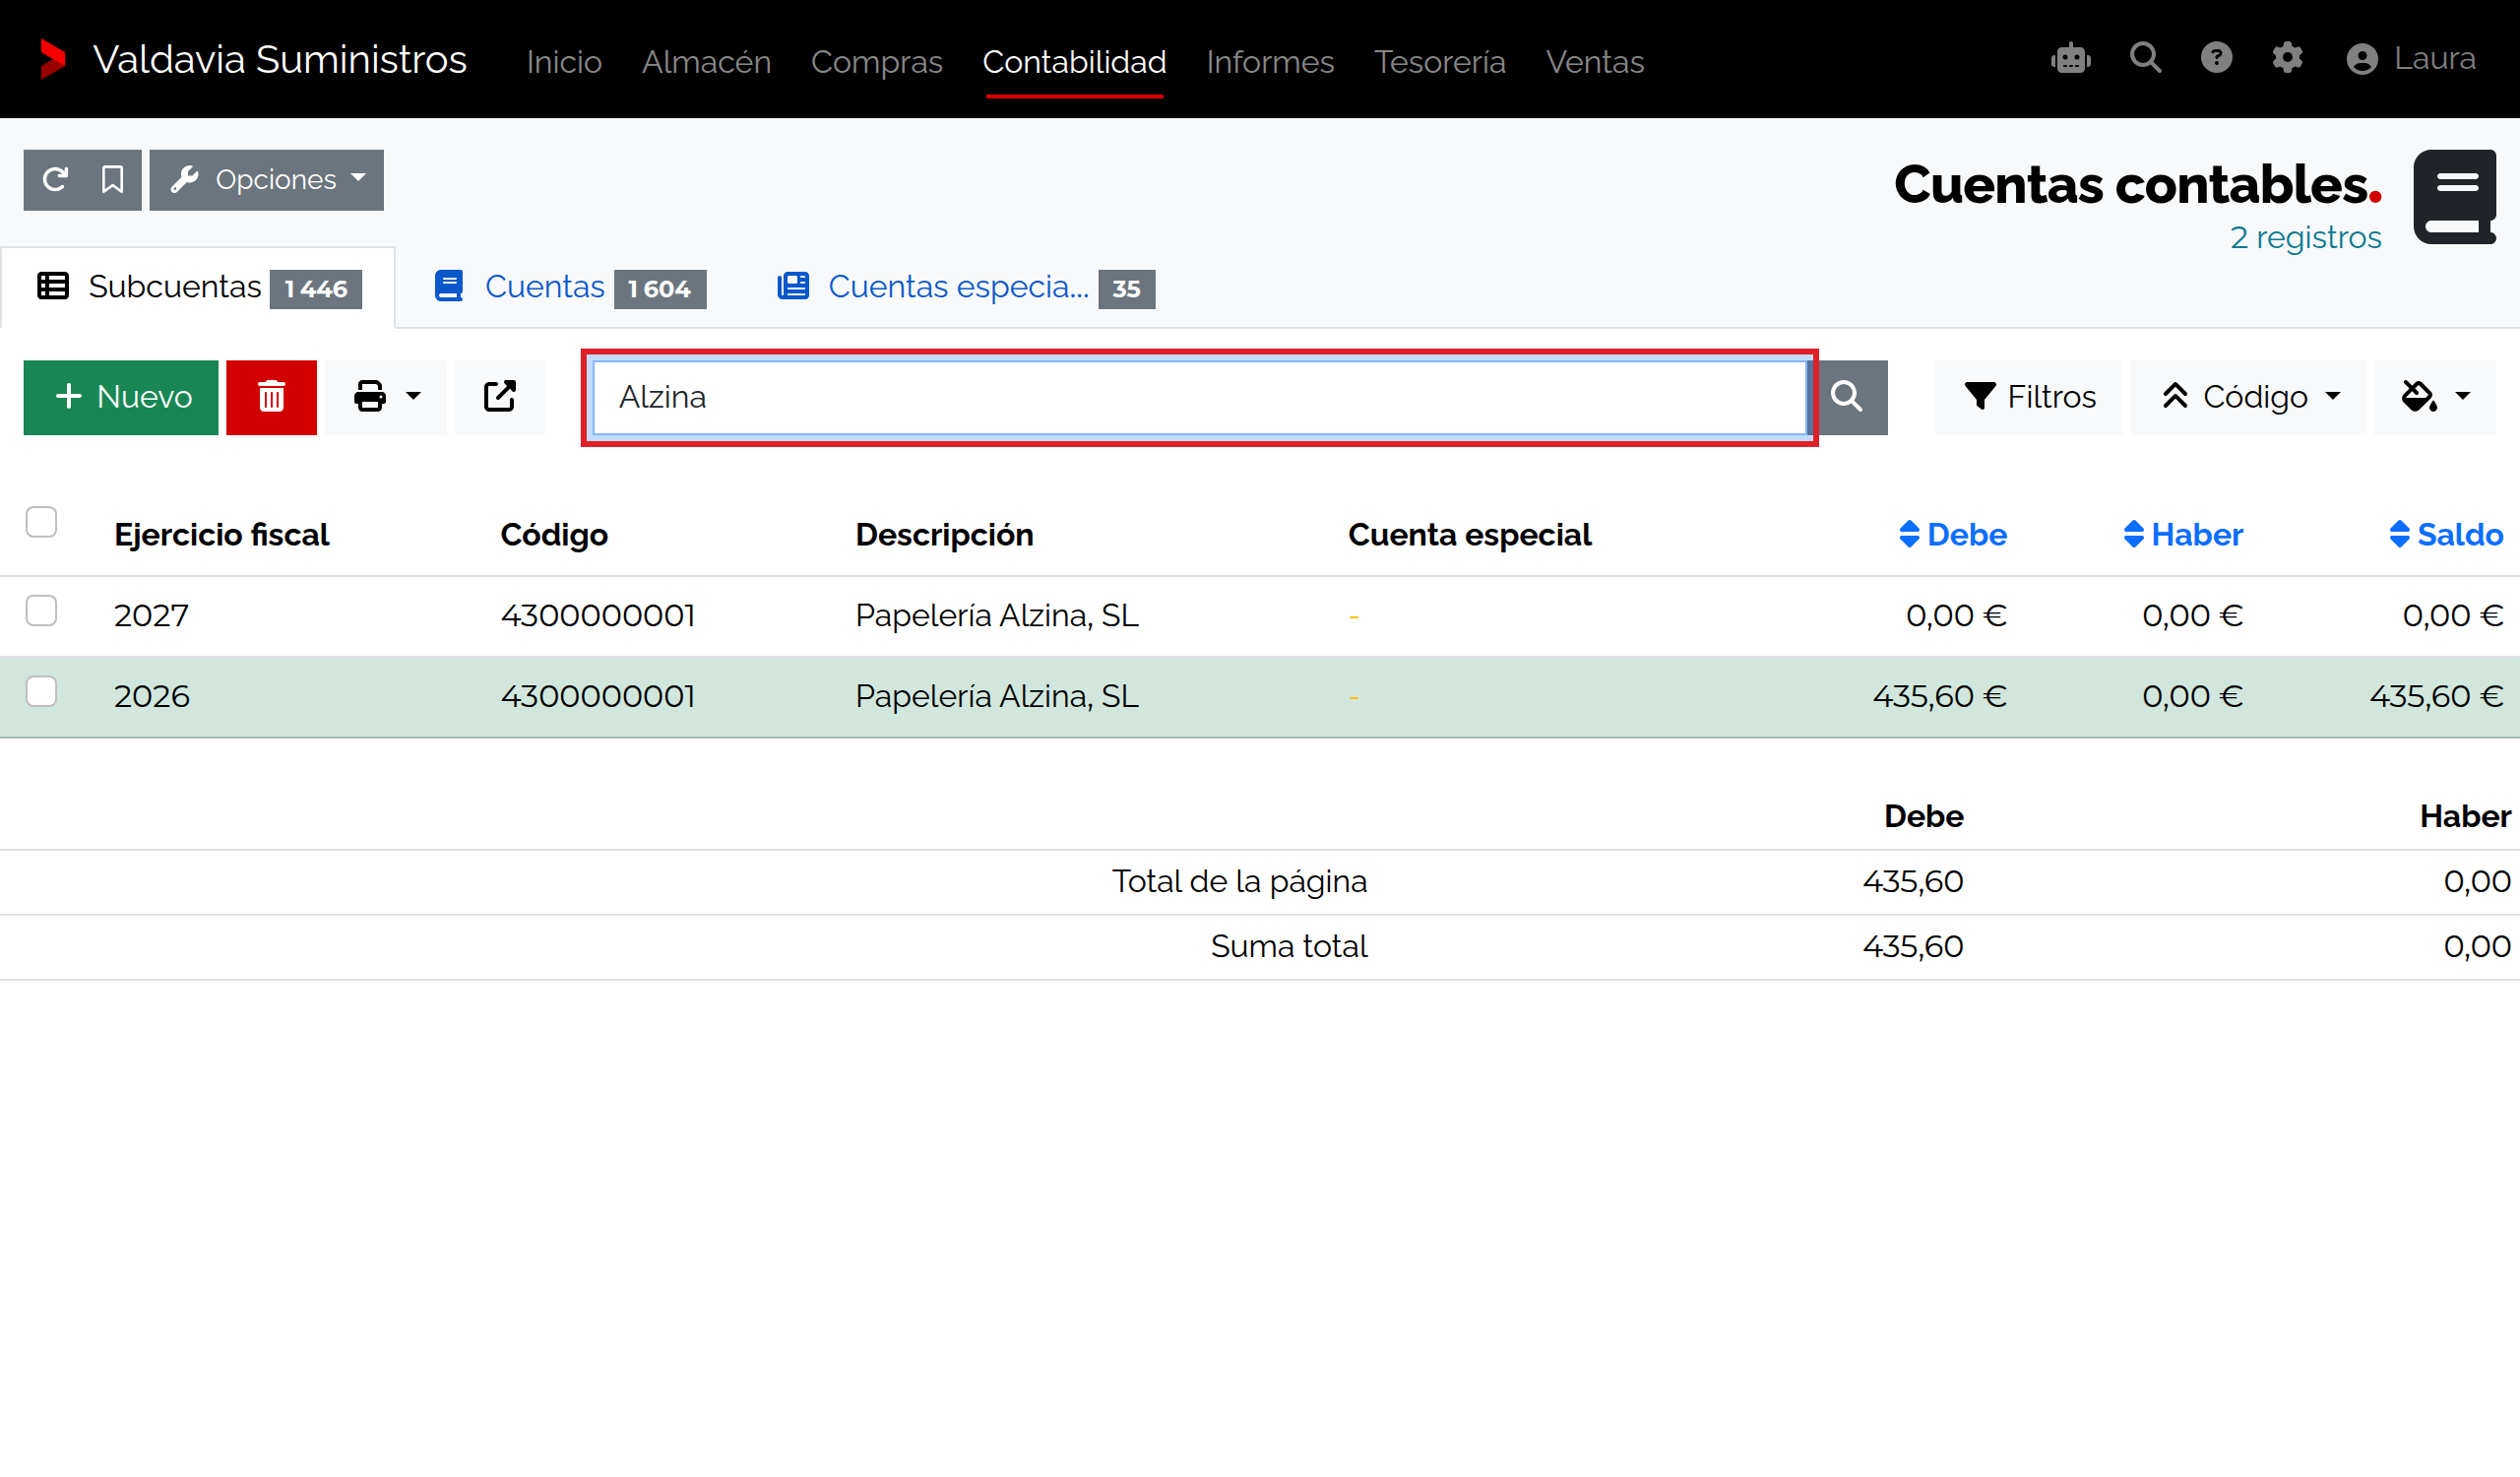Viewport: 2520px width, 1477px height.
Task: Click the reload page icon button
Action: [55, 180]
